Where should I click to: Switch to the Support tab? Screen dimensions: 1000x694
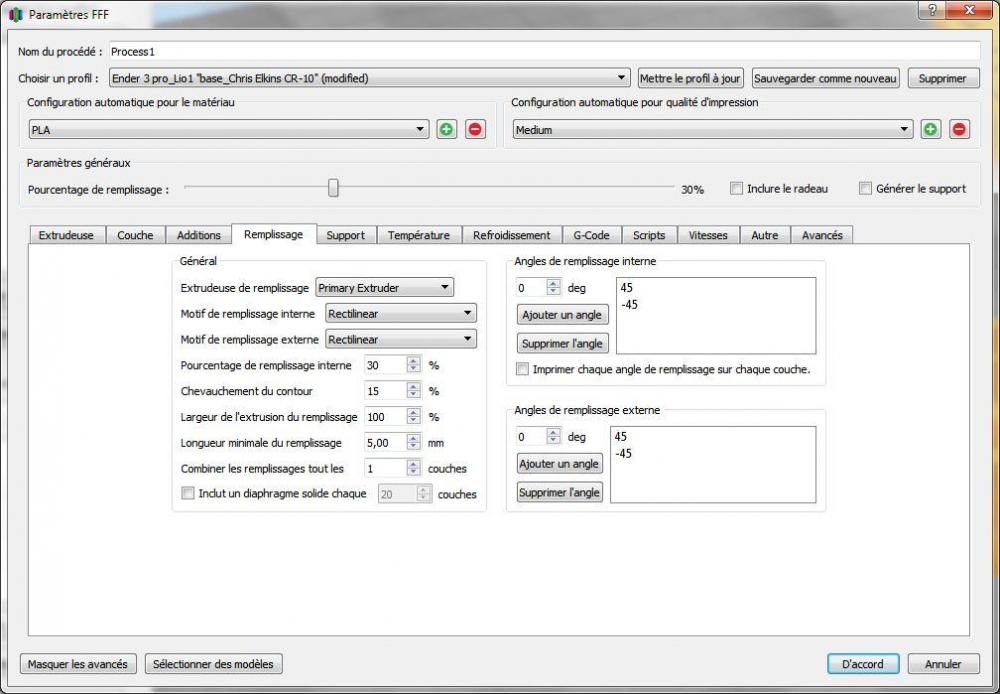[x=346, y=235]
